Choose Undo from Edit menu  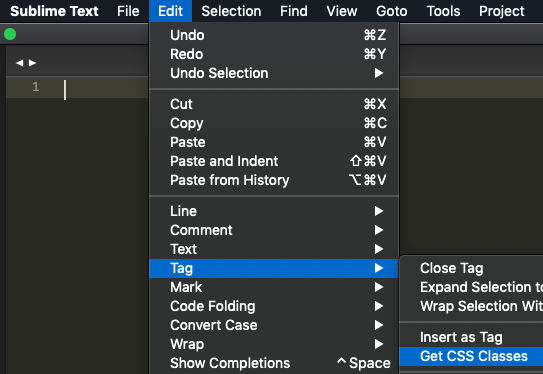[x=274, y=35]
